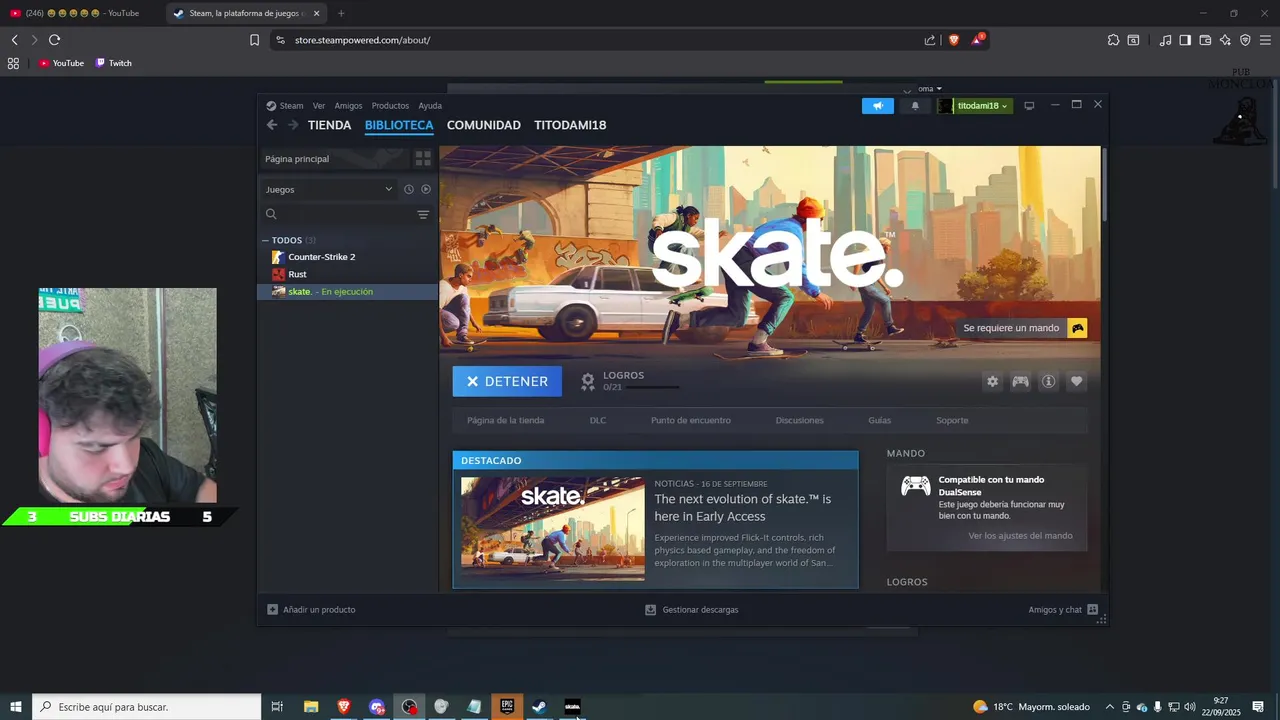The height and width of the screenshot is (720, 1280).
Task: Switch to the TIENDA tab
Action: pos(329,125)
